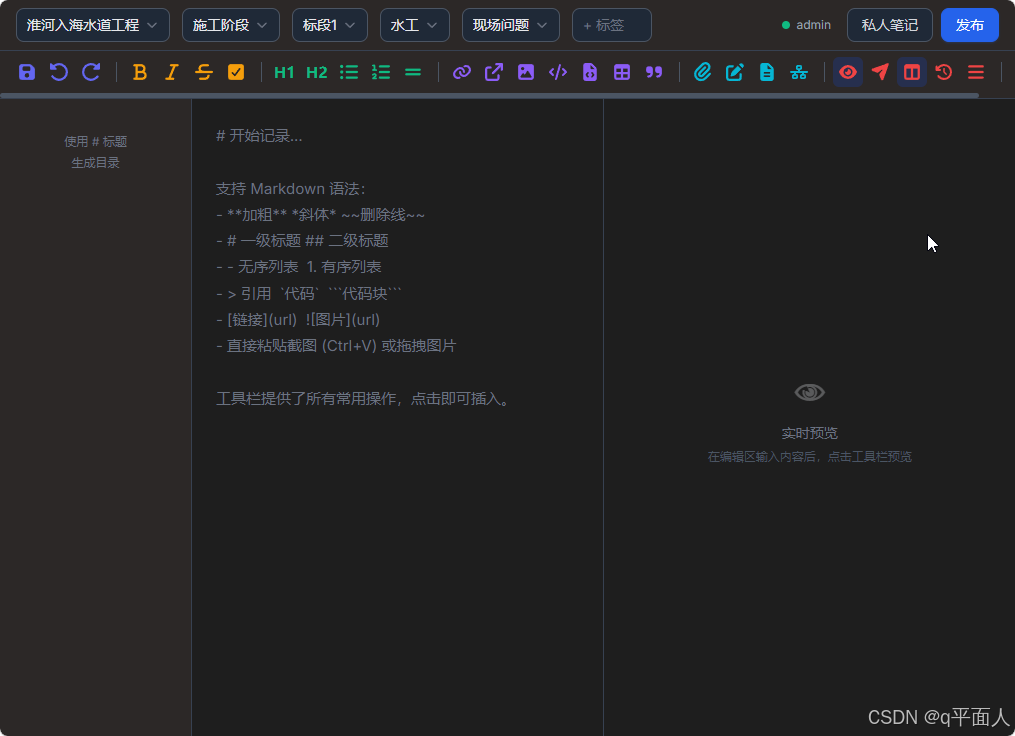Viewport: 1015px width, 736px height.
Task: Insert a task checkbox item
Action: 236,72
